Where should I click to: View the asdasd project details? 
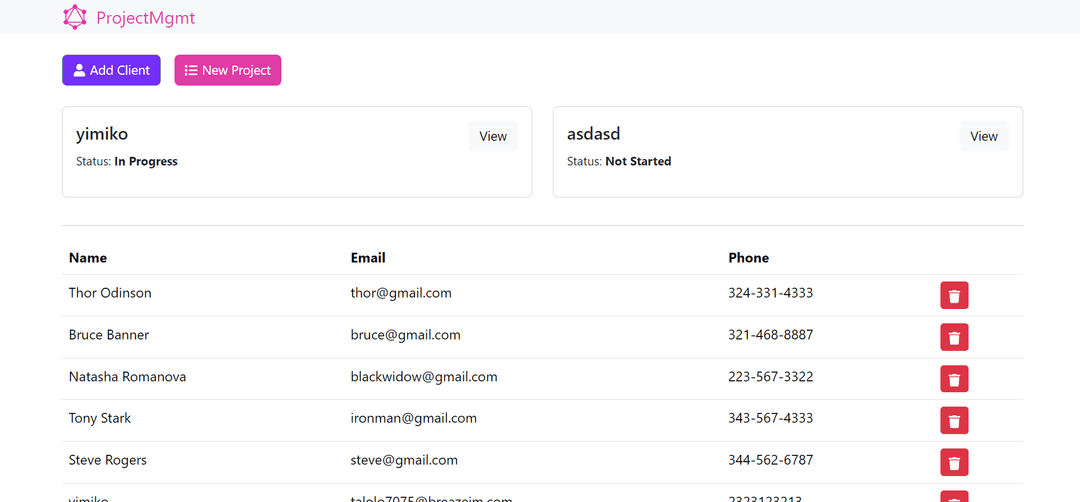click(984, 137)
